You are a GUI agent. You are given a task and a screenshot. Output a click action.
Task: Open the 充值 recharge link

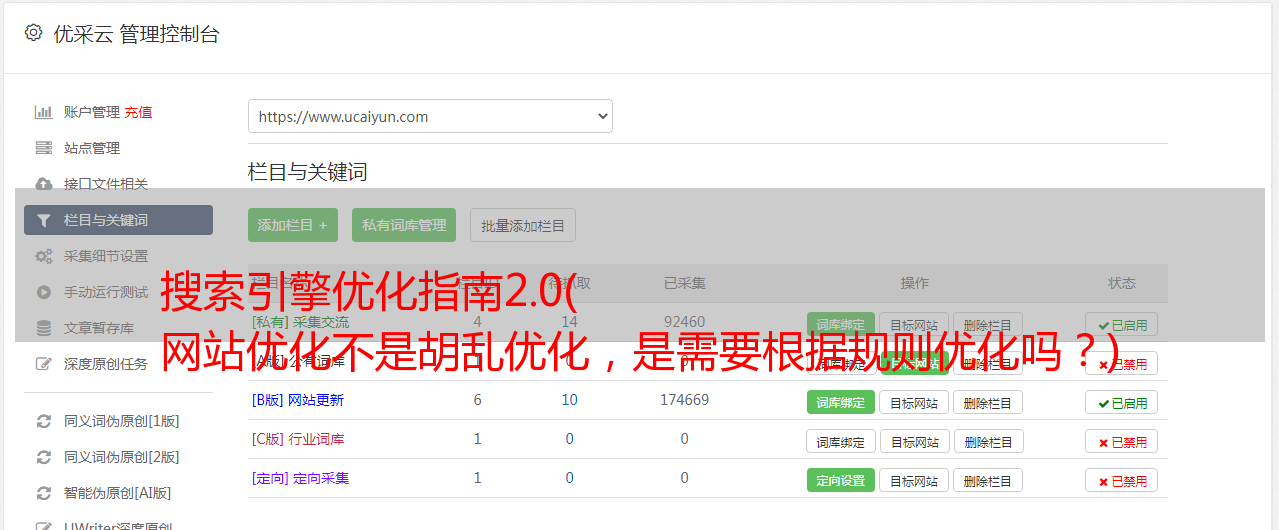(139, 112)
